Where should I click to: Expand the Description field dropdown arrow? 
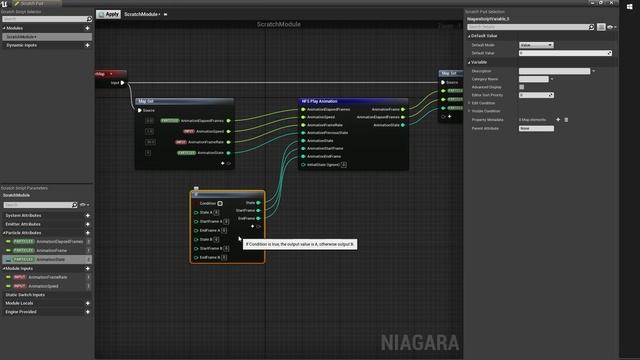click(593, 71)
